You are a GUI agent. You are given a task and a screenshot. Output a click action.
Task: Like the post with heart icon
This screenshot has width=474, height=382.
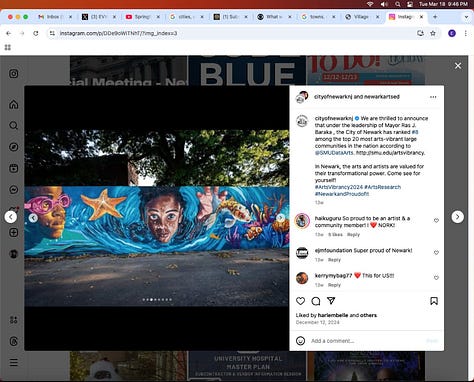point(300,301)
